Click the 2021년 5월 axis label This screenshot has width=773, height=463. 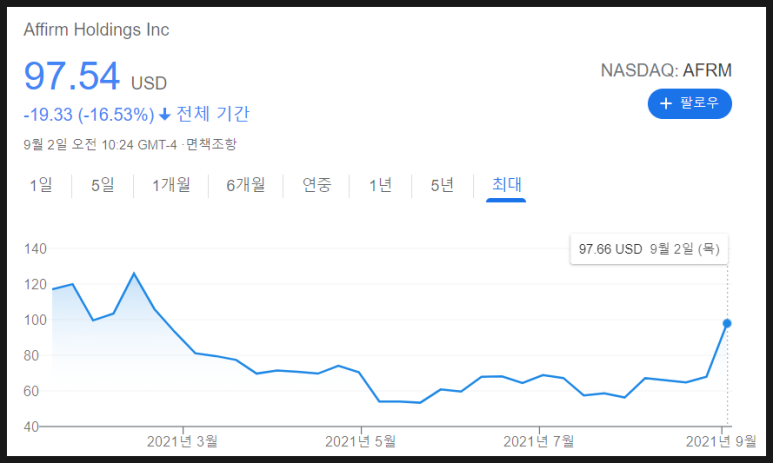coord(360,441)
